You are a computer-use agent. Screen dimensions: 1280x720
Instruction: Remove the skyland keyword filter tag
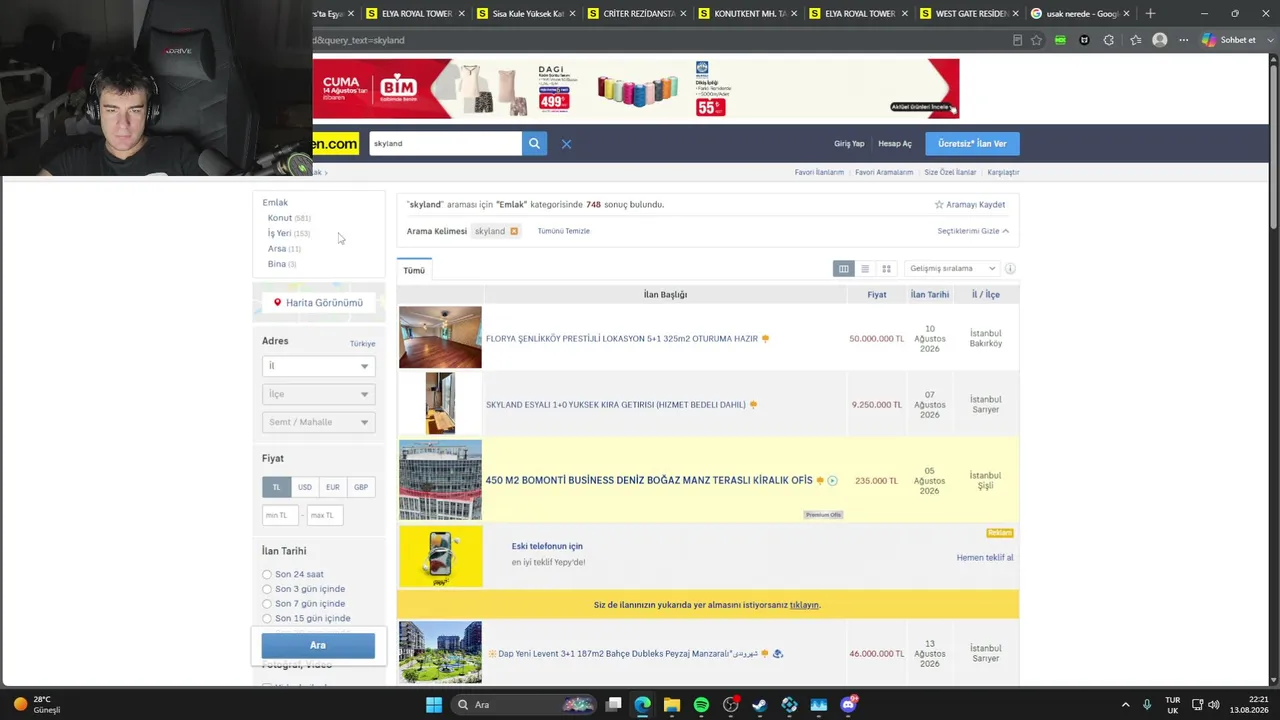514,231
